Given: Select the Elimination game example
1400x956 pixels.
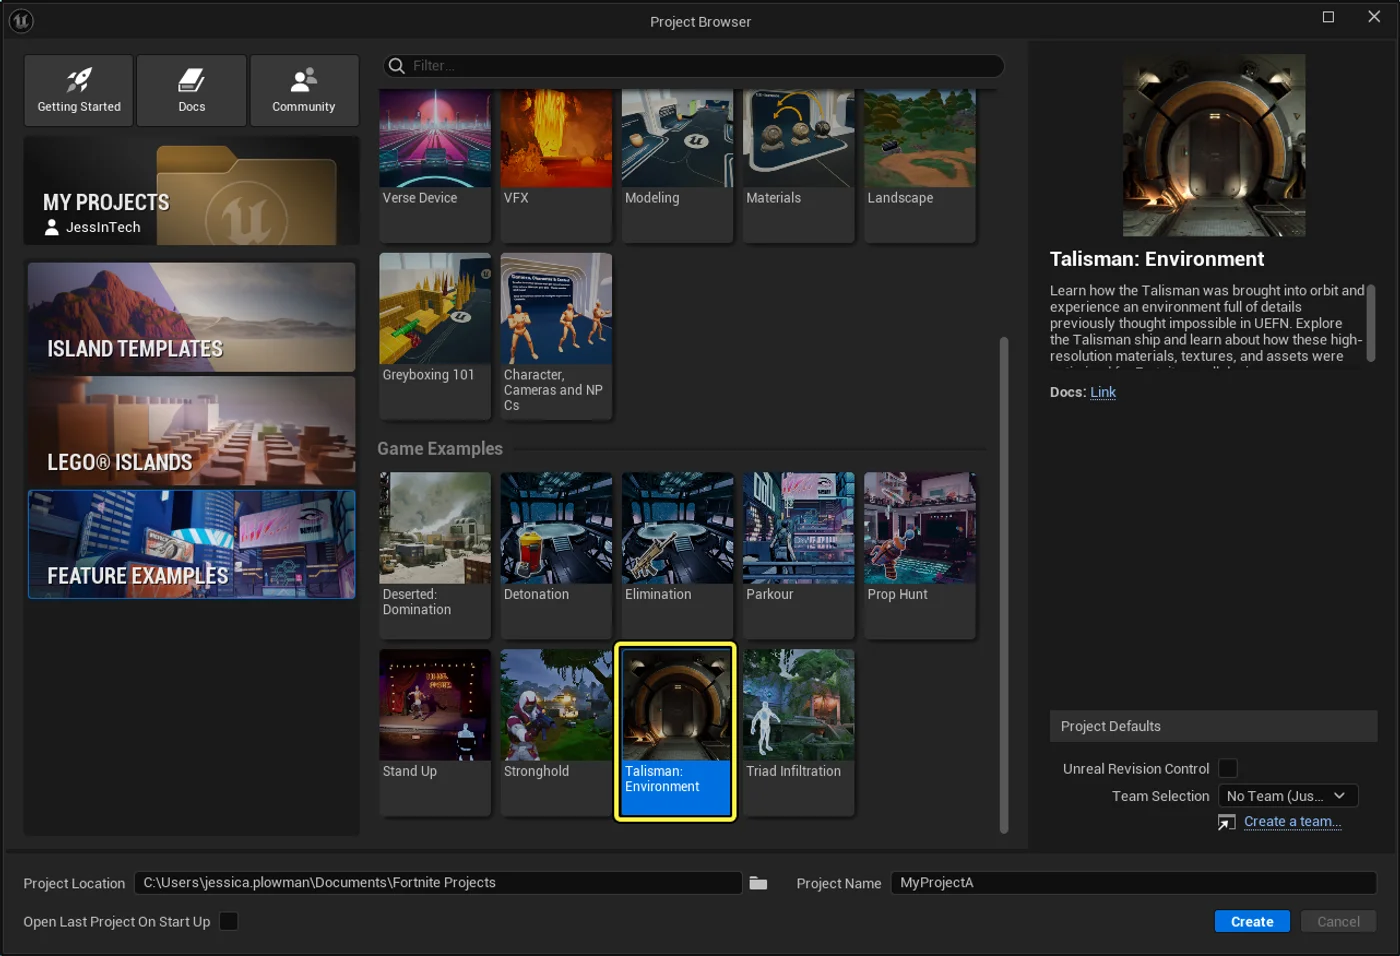Looking at the screenshot, I should (x=677, y=555).
